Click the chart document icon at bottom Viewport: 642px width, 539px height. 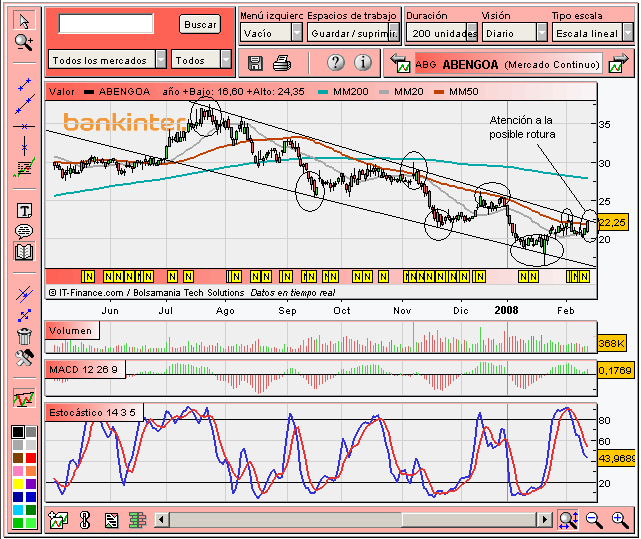(111, 521)
